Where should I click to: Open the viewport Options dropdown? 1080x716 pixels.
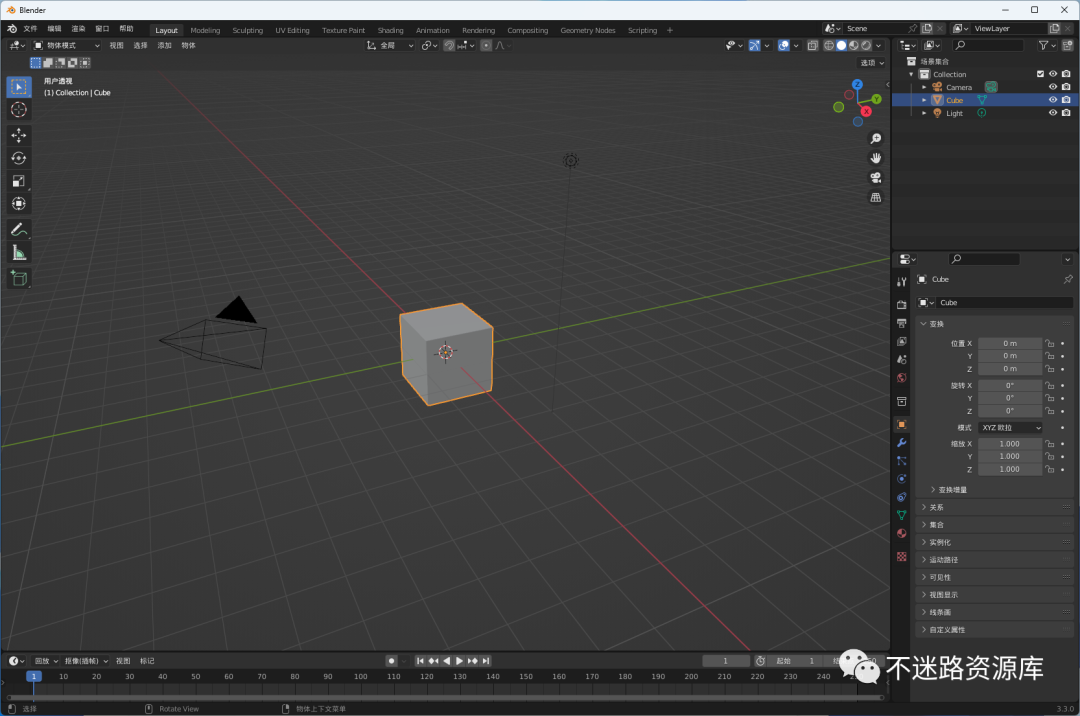(872, 63)
